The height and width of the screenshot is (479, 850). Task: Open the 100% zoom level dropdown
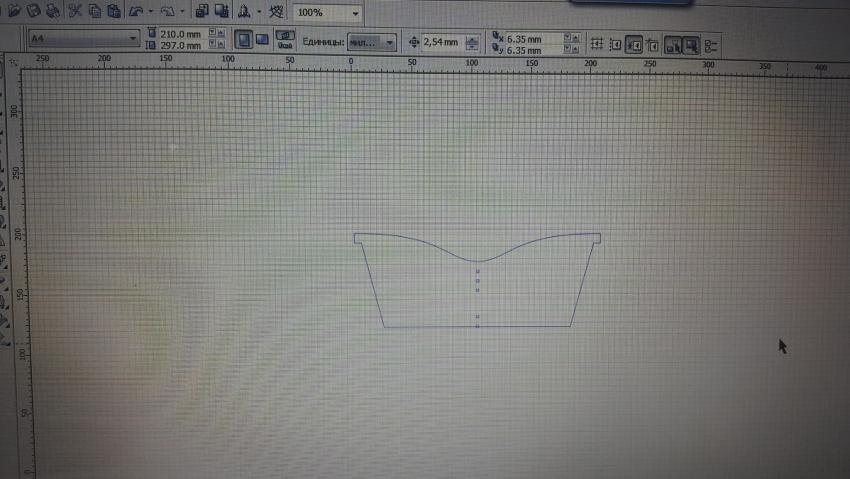click(355, 13)
